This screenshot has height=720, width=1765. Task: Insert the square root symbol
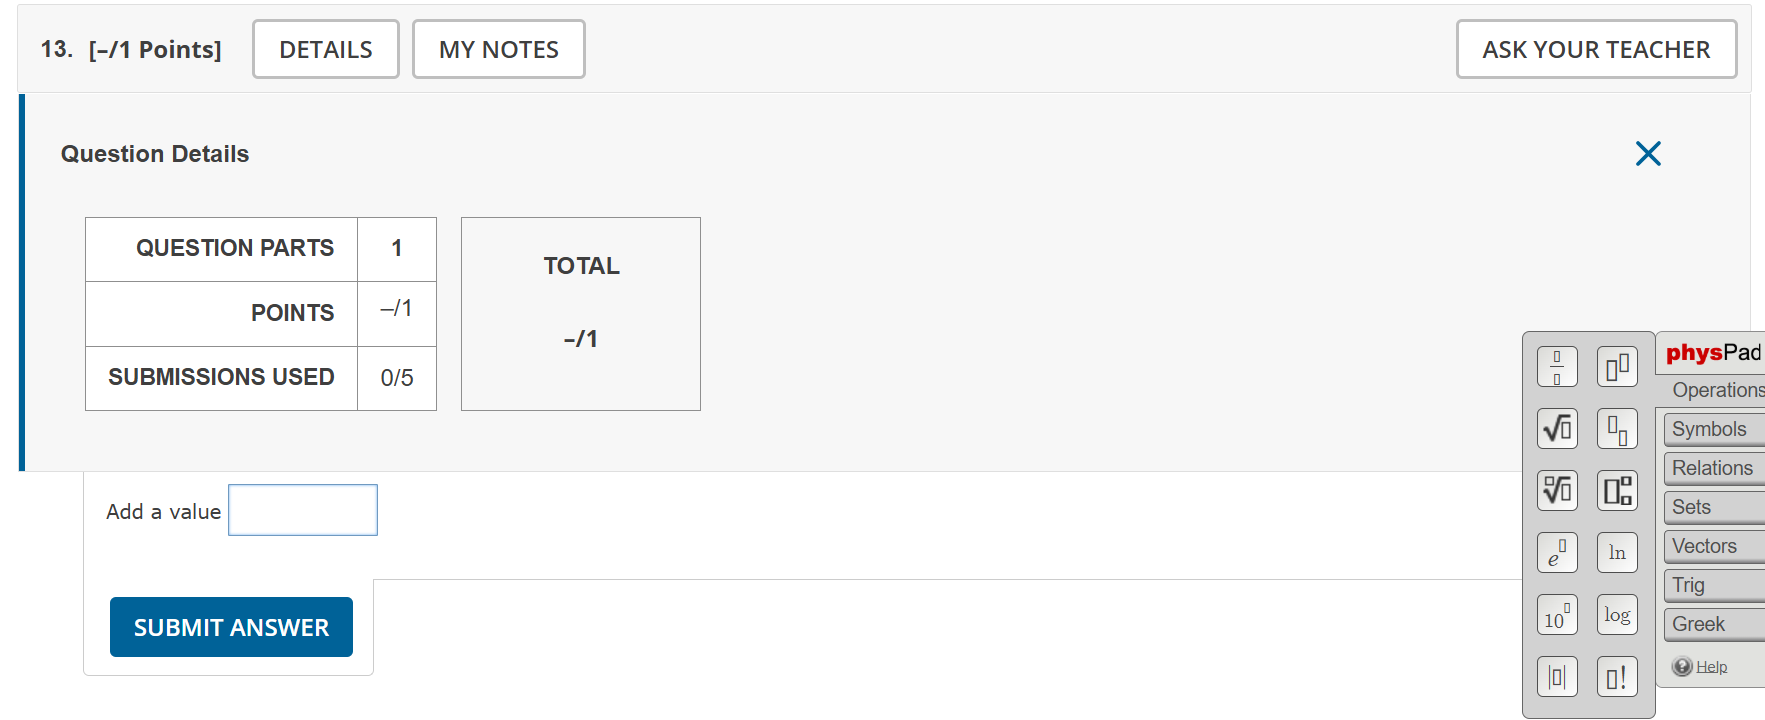(x=1557, y=429)
